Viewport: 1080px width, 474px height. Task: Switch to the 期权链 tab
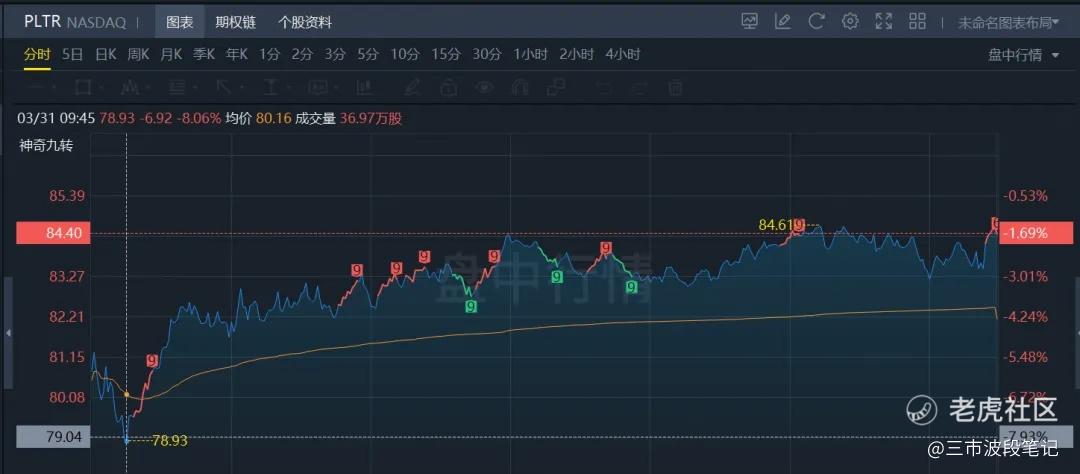click(x=235, y=22)
